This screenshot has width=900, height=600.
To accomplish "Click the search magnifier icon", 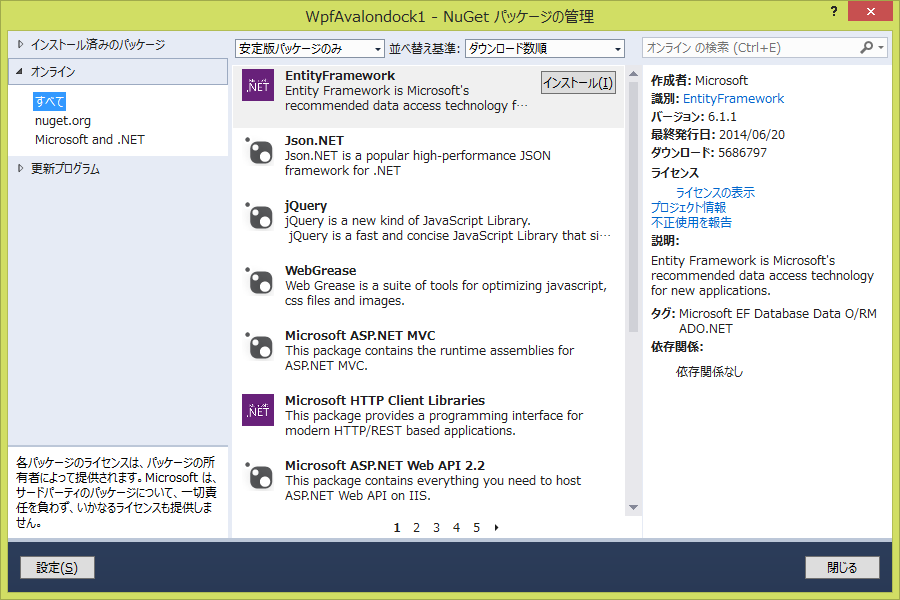I will click(x=866, y=48).
